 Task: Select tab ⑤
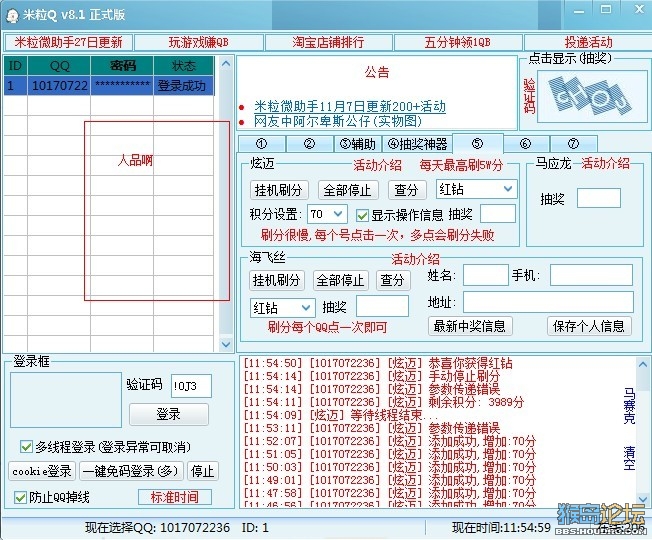(477, 143)
